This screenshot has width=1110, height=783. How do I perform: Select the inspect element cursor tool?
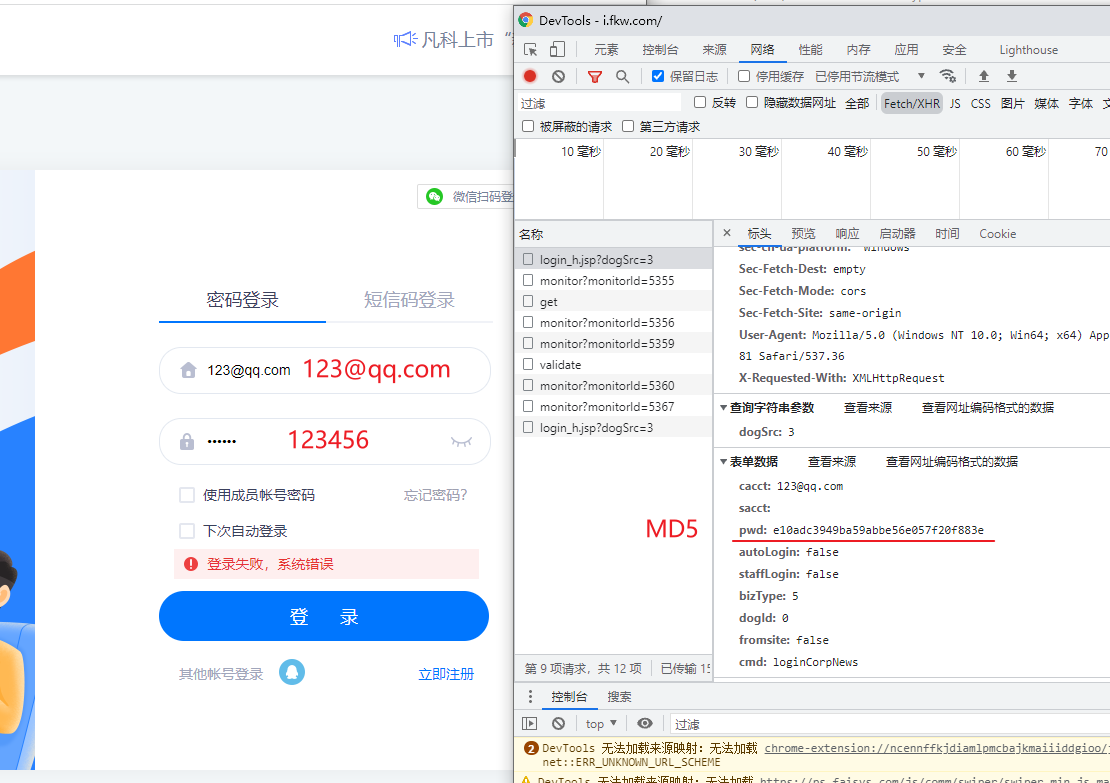pyautogui.click(x=529, y=48)
